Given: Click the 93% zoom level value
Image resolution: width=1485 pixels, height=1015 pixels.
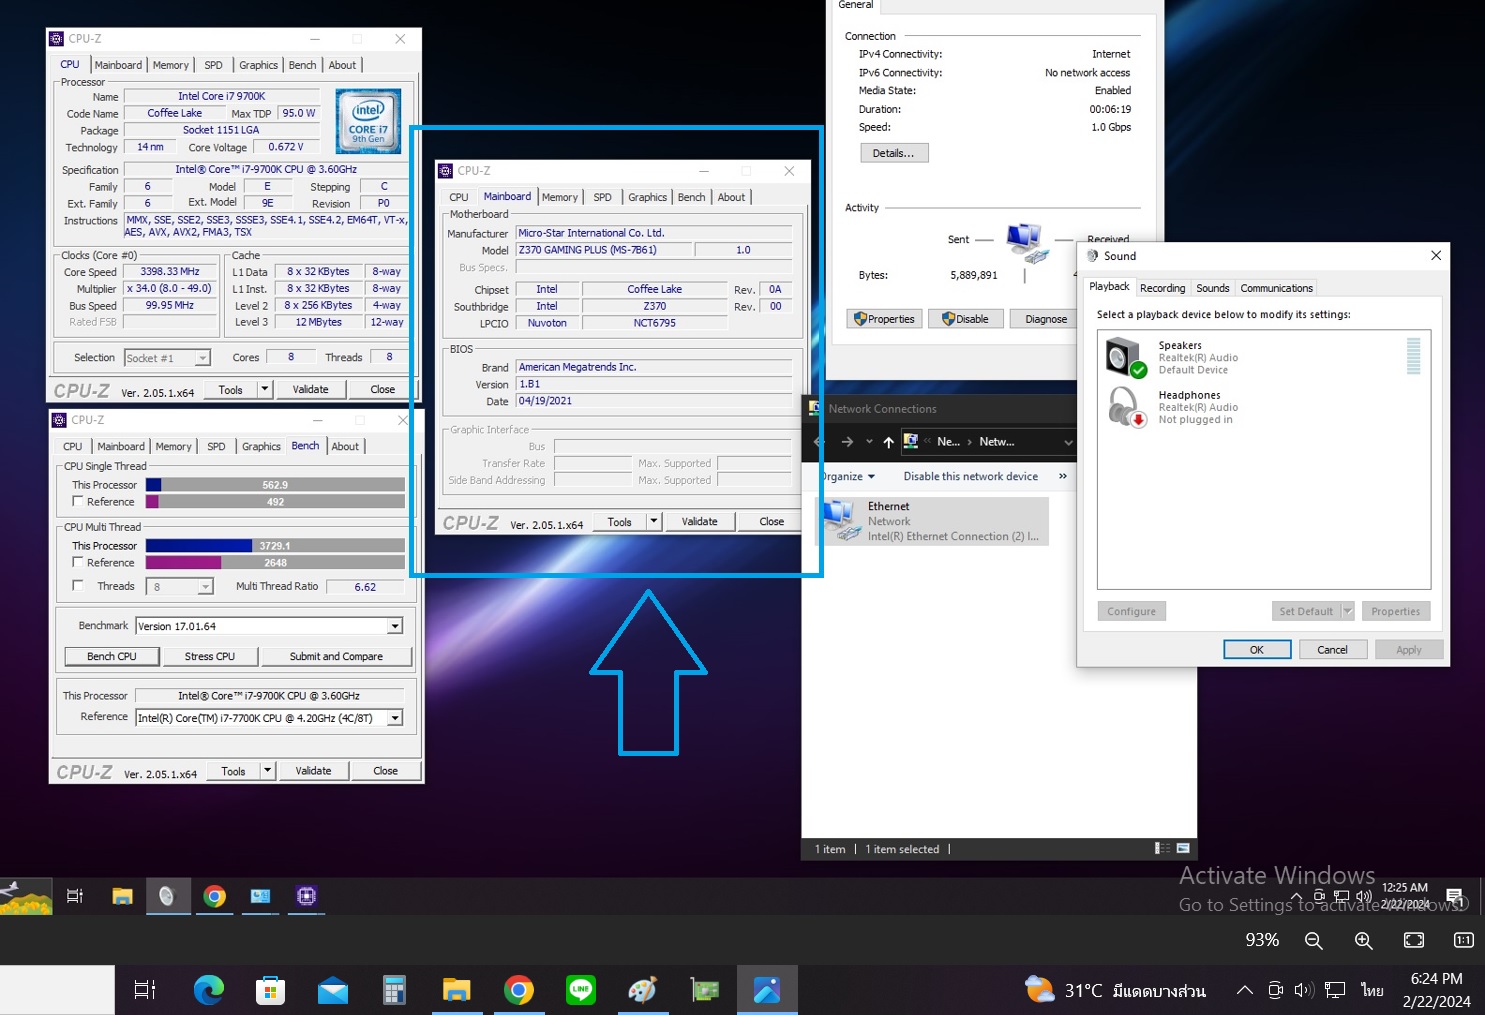Looking at the screenshot, I should (x=1262, y=940).
